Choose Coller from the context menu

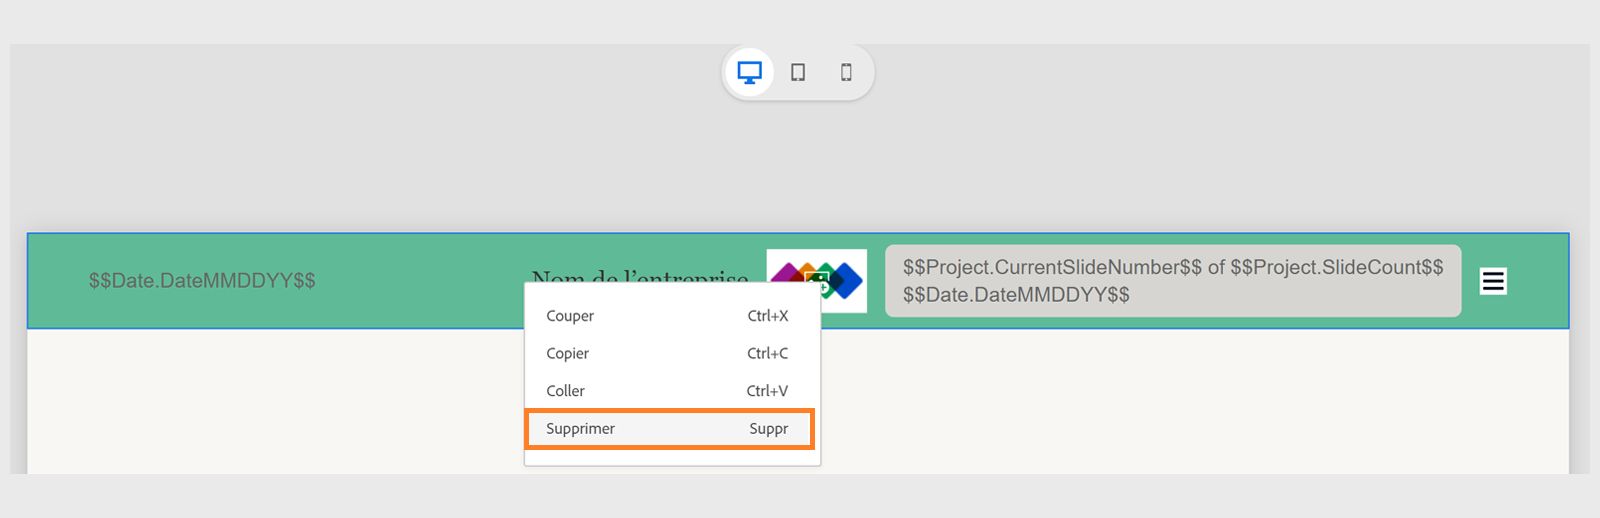[566, 391]
